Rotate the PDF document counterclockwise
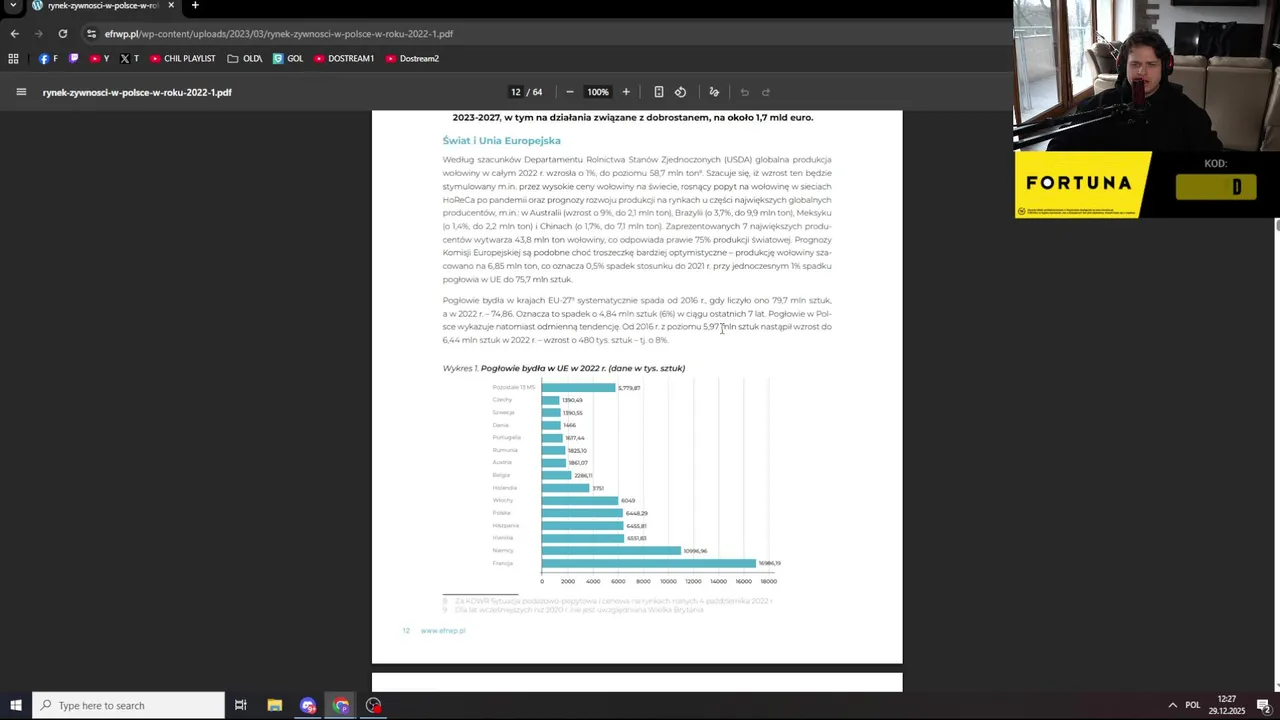The image size is (1280, 720). click(680, 92)
